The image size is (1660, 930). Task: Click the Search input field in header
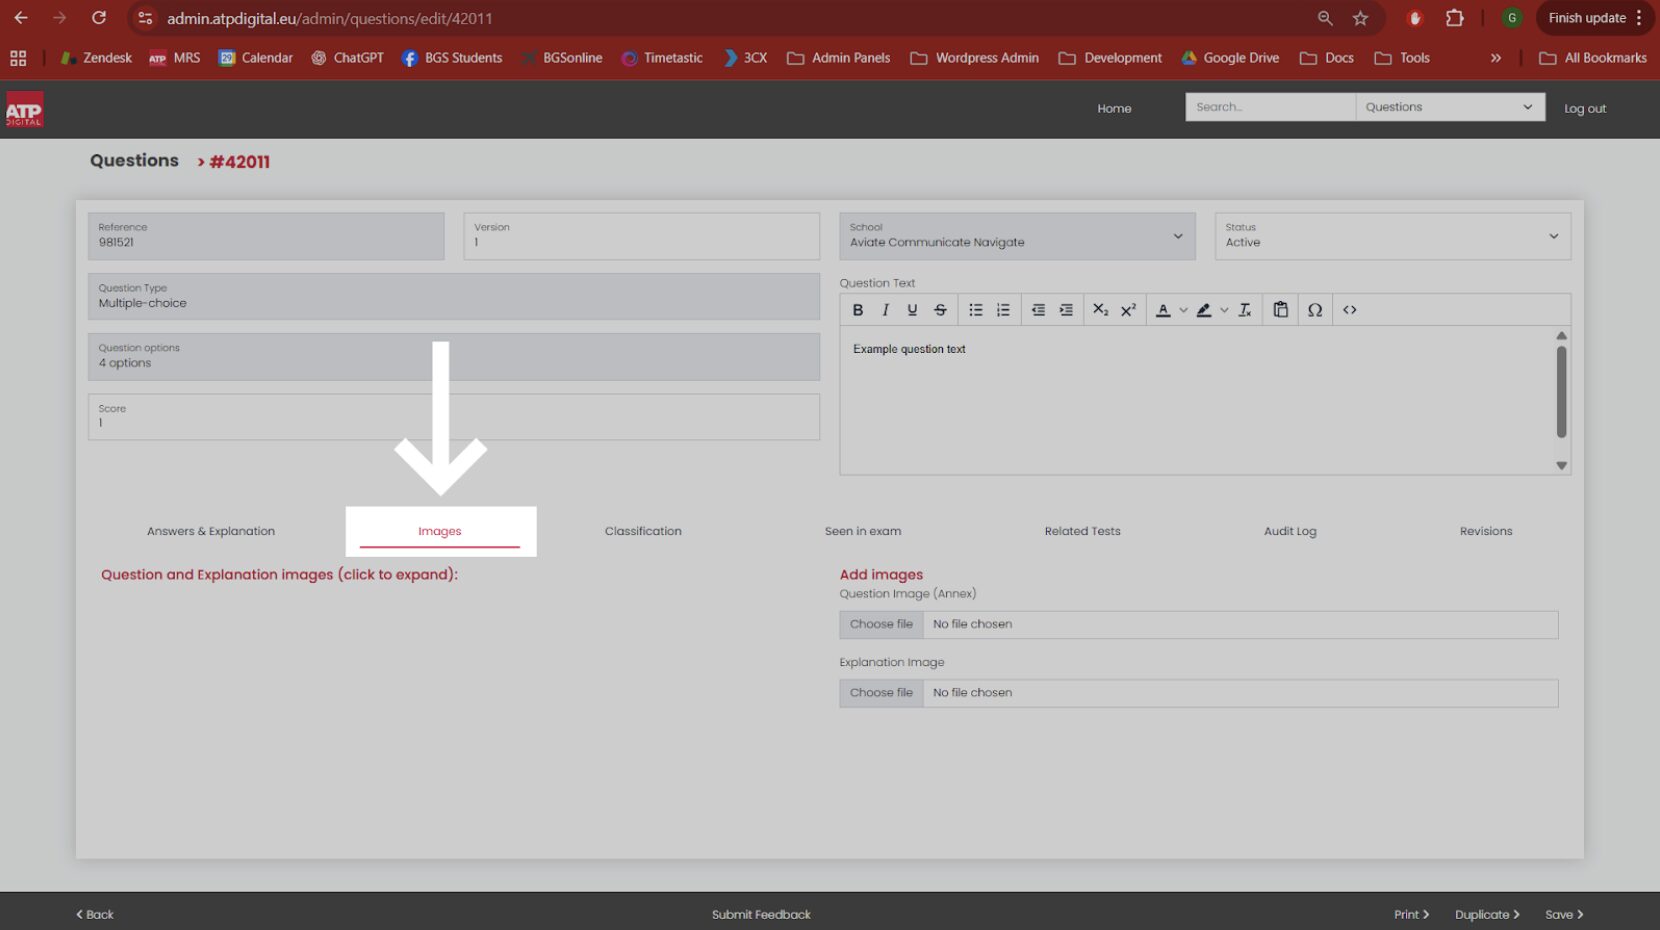tap(1270, 107)
